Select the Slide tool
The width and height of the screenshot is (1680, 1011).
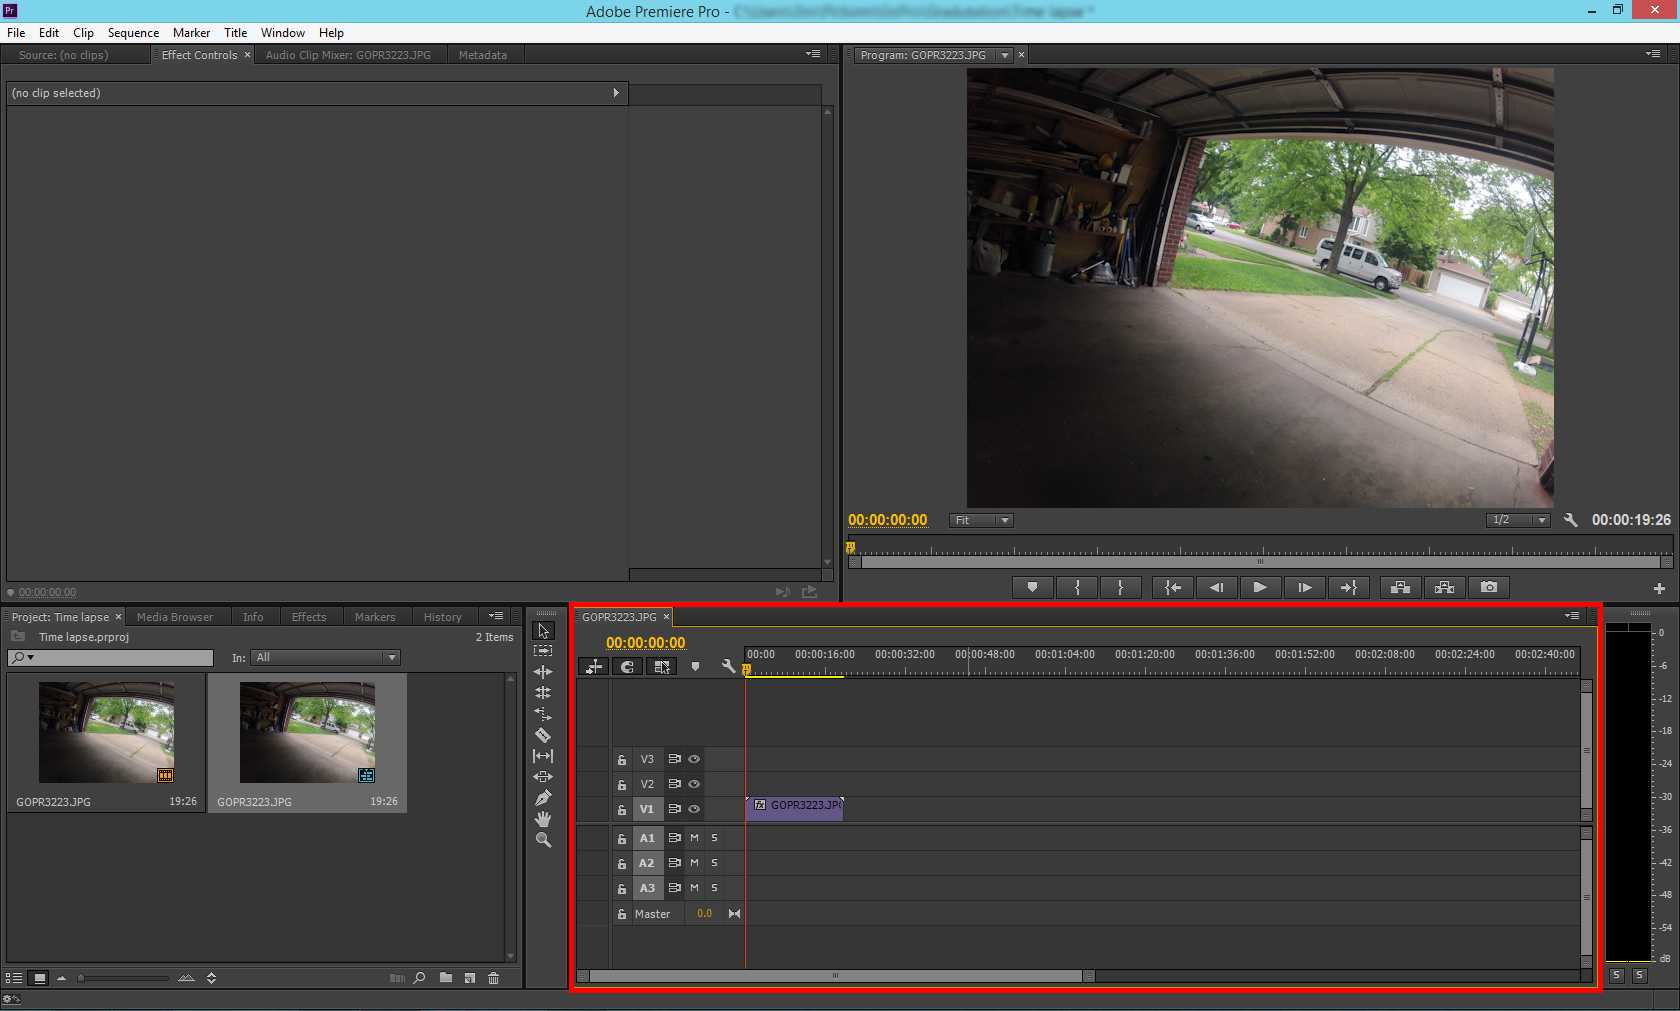point(543,777)
